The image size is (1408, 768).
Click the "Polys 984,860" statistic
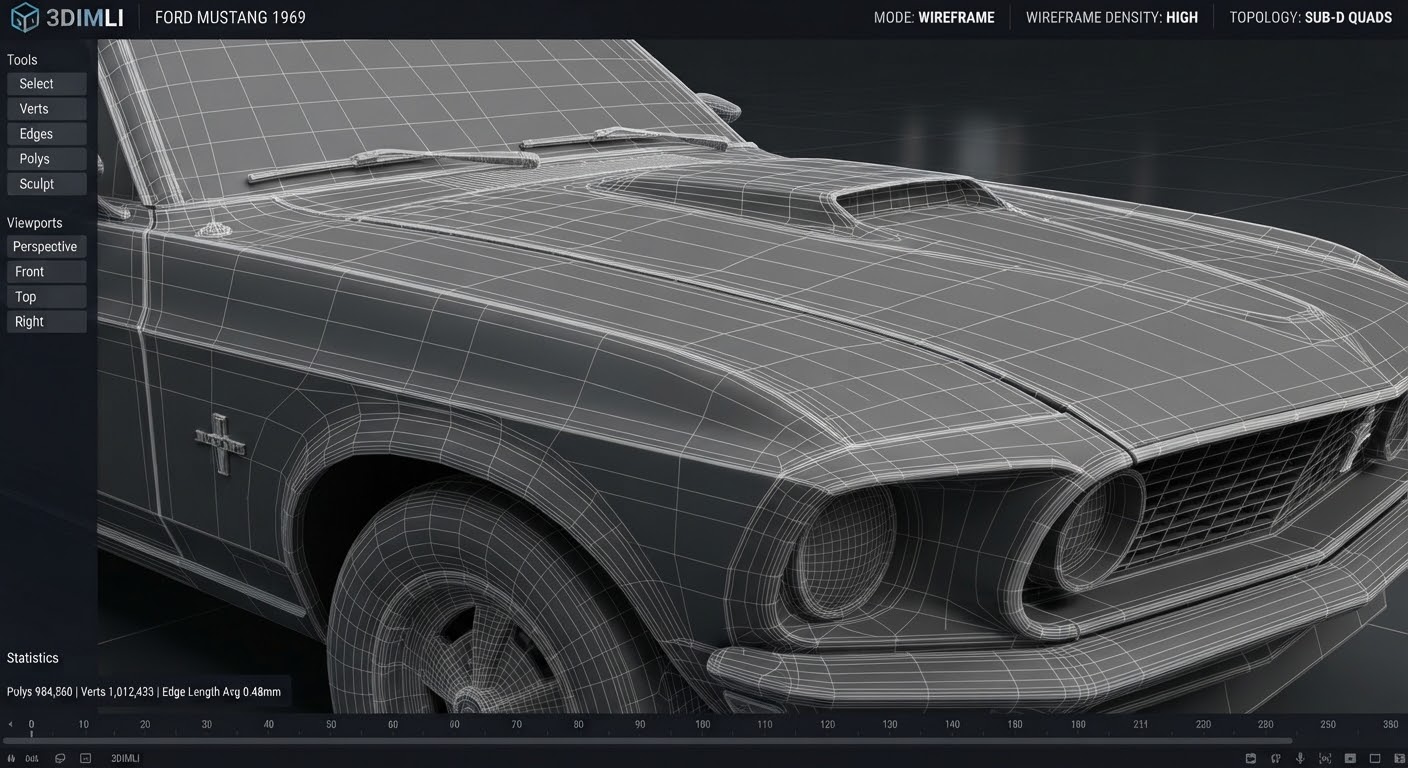(39, 691)
